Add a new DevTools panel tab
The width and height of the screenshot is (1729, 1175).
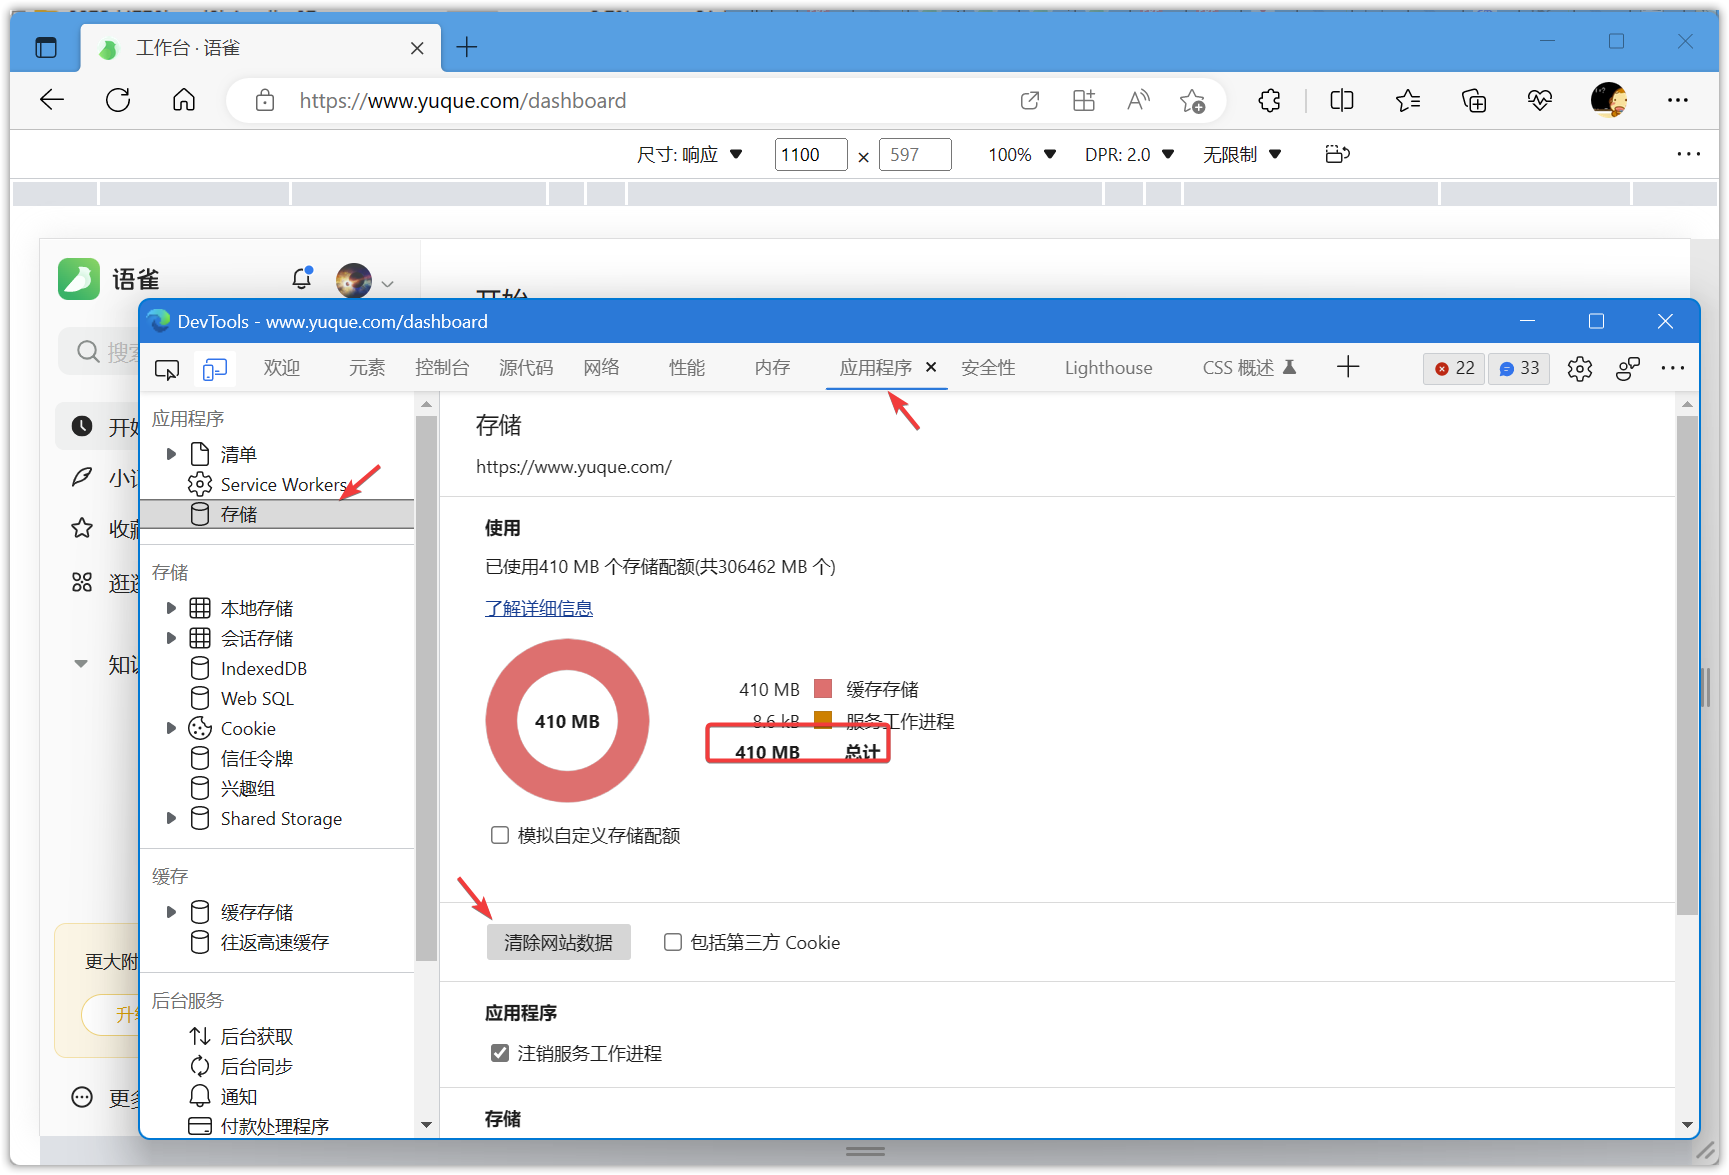[x=1348, y=367]
